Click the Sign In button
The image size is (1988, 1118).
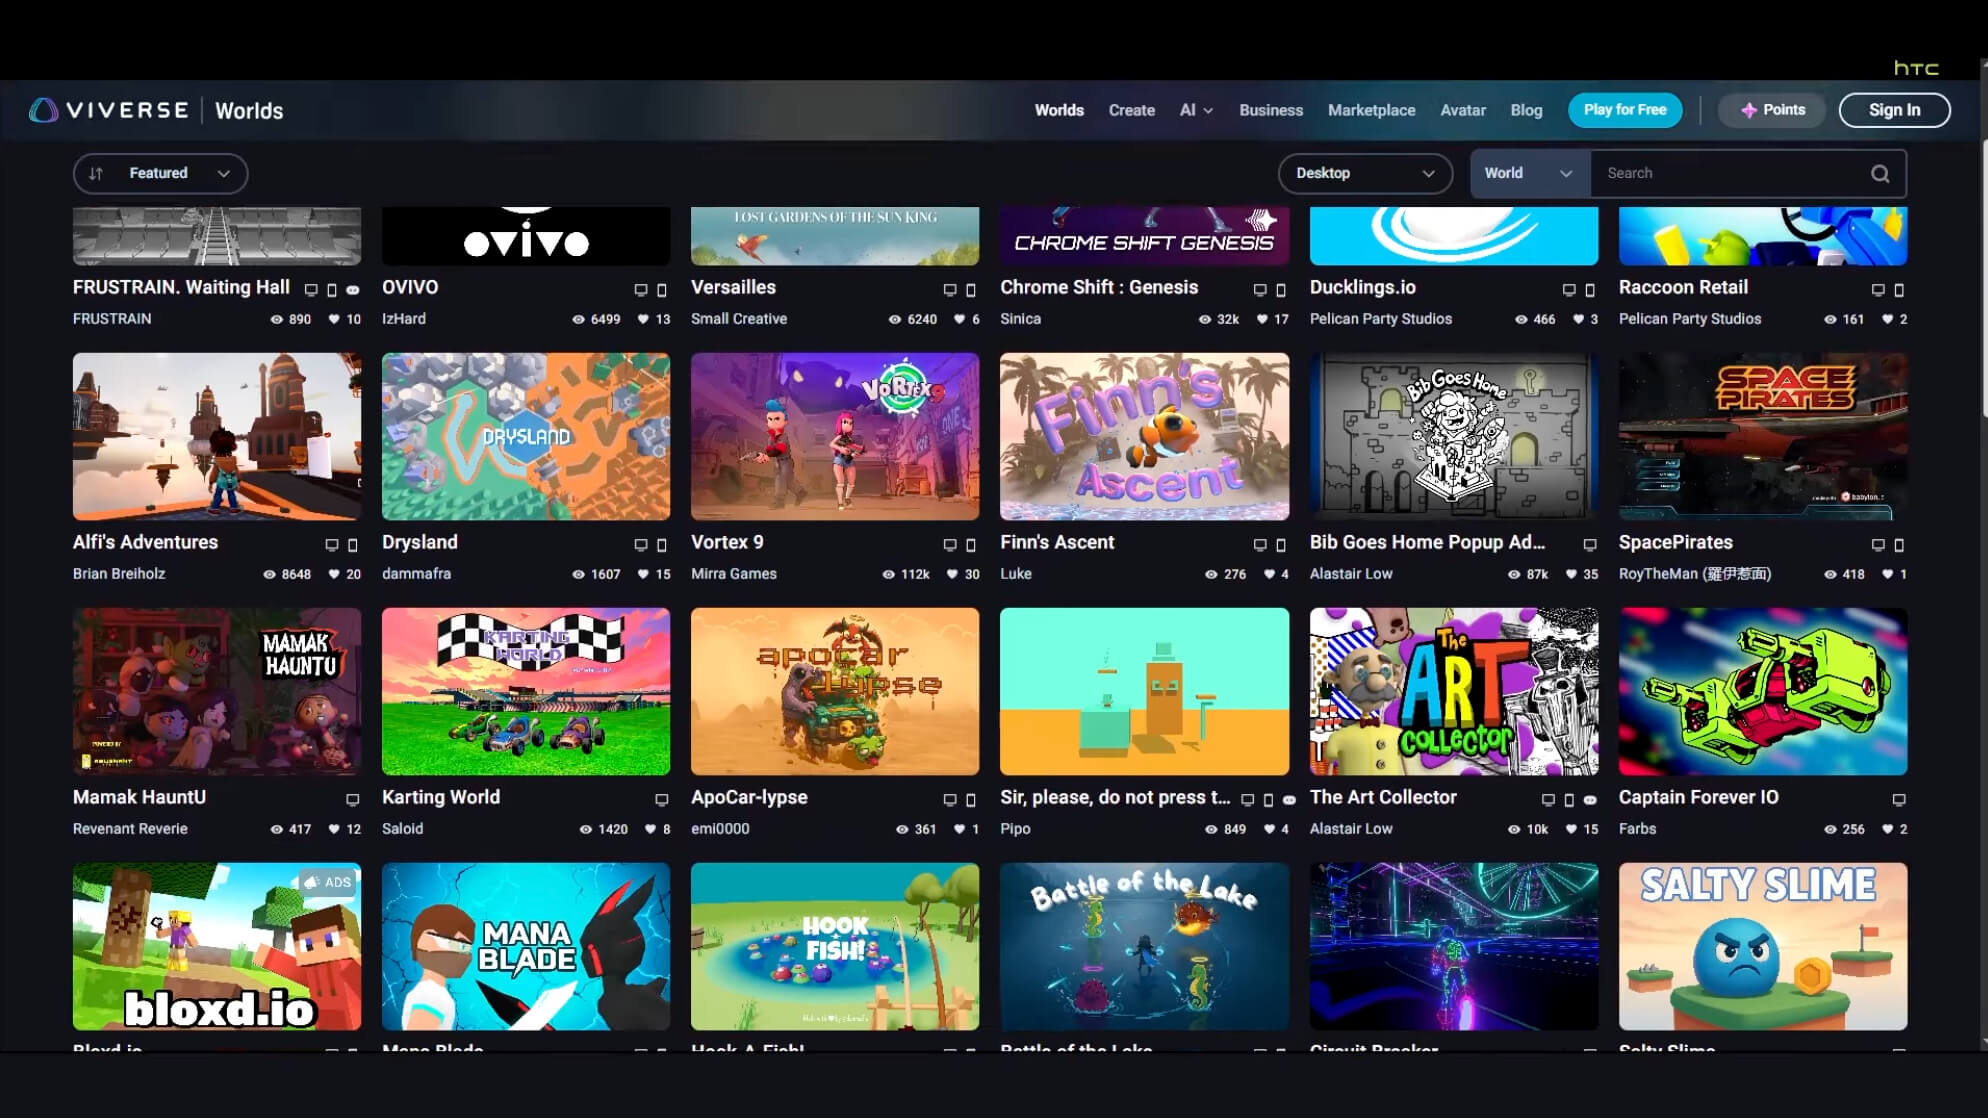(1894, 110)
